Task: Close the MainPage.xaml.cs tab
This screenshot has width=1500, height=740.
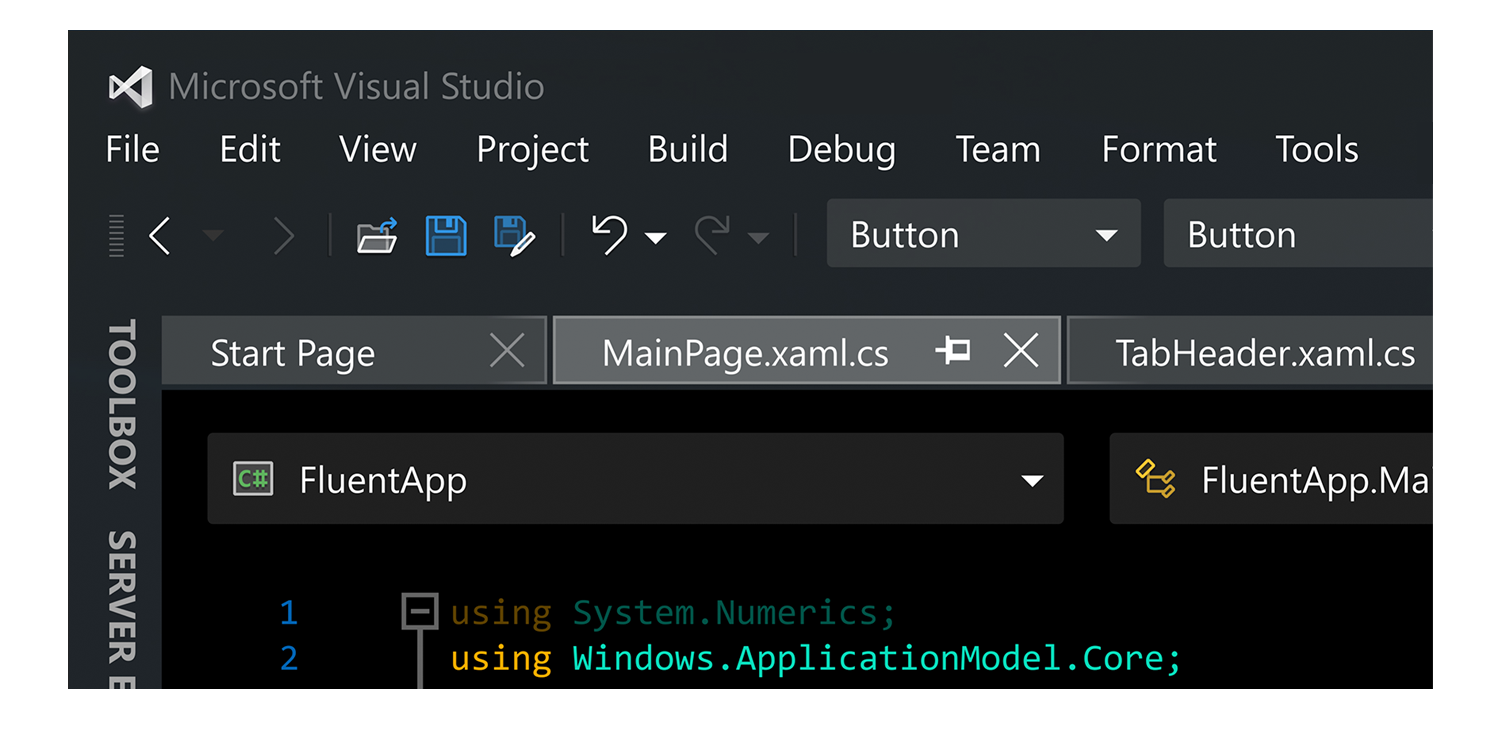Action: 1021,351
